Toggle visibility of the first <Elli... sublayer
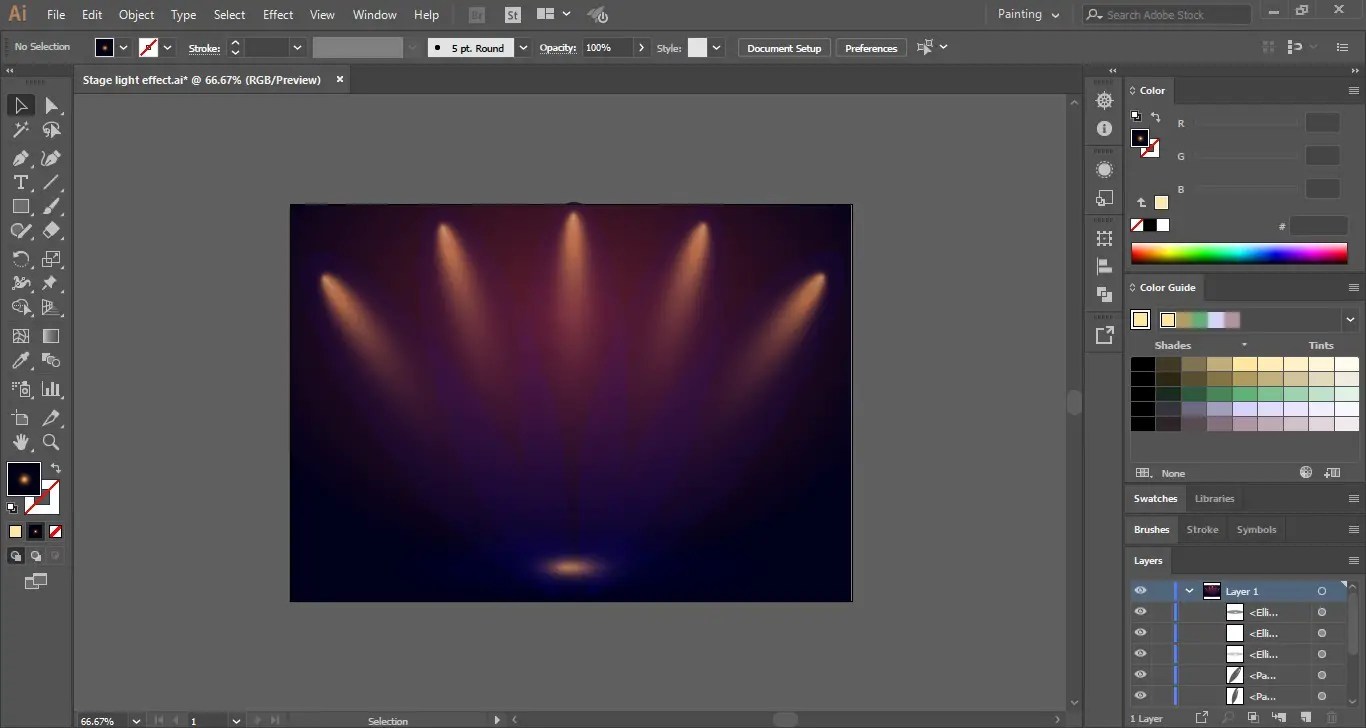 tap(1141, 611)
